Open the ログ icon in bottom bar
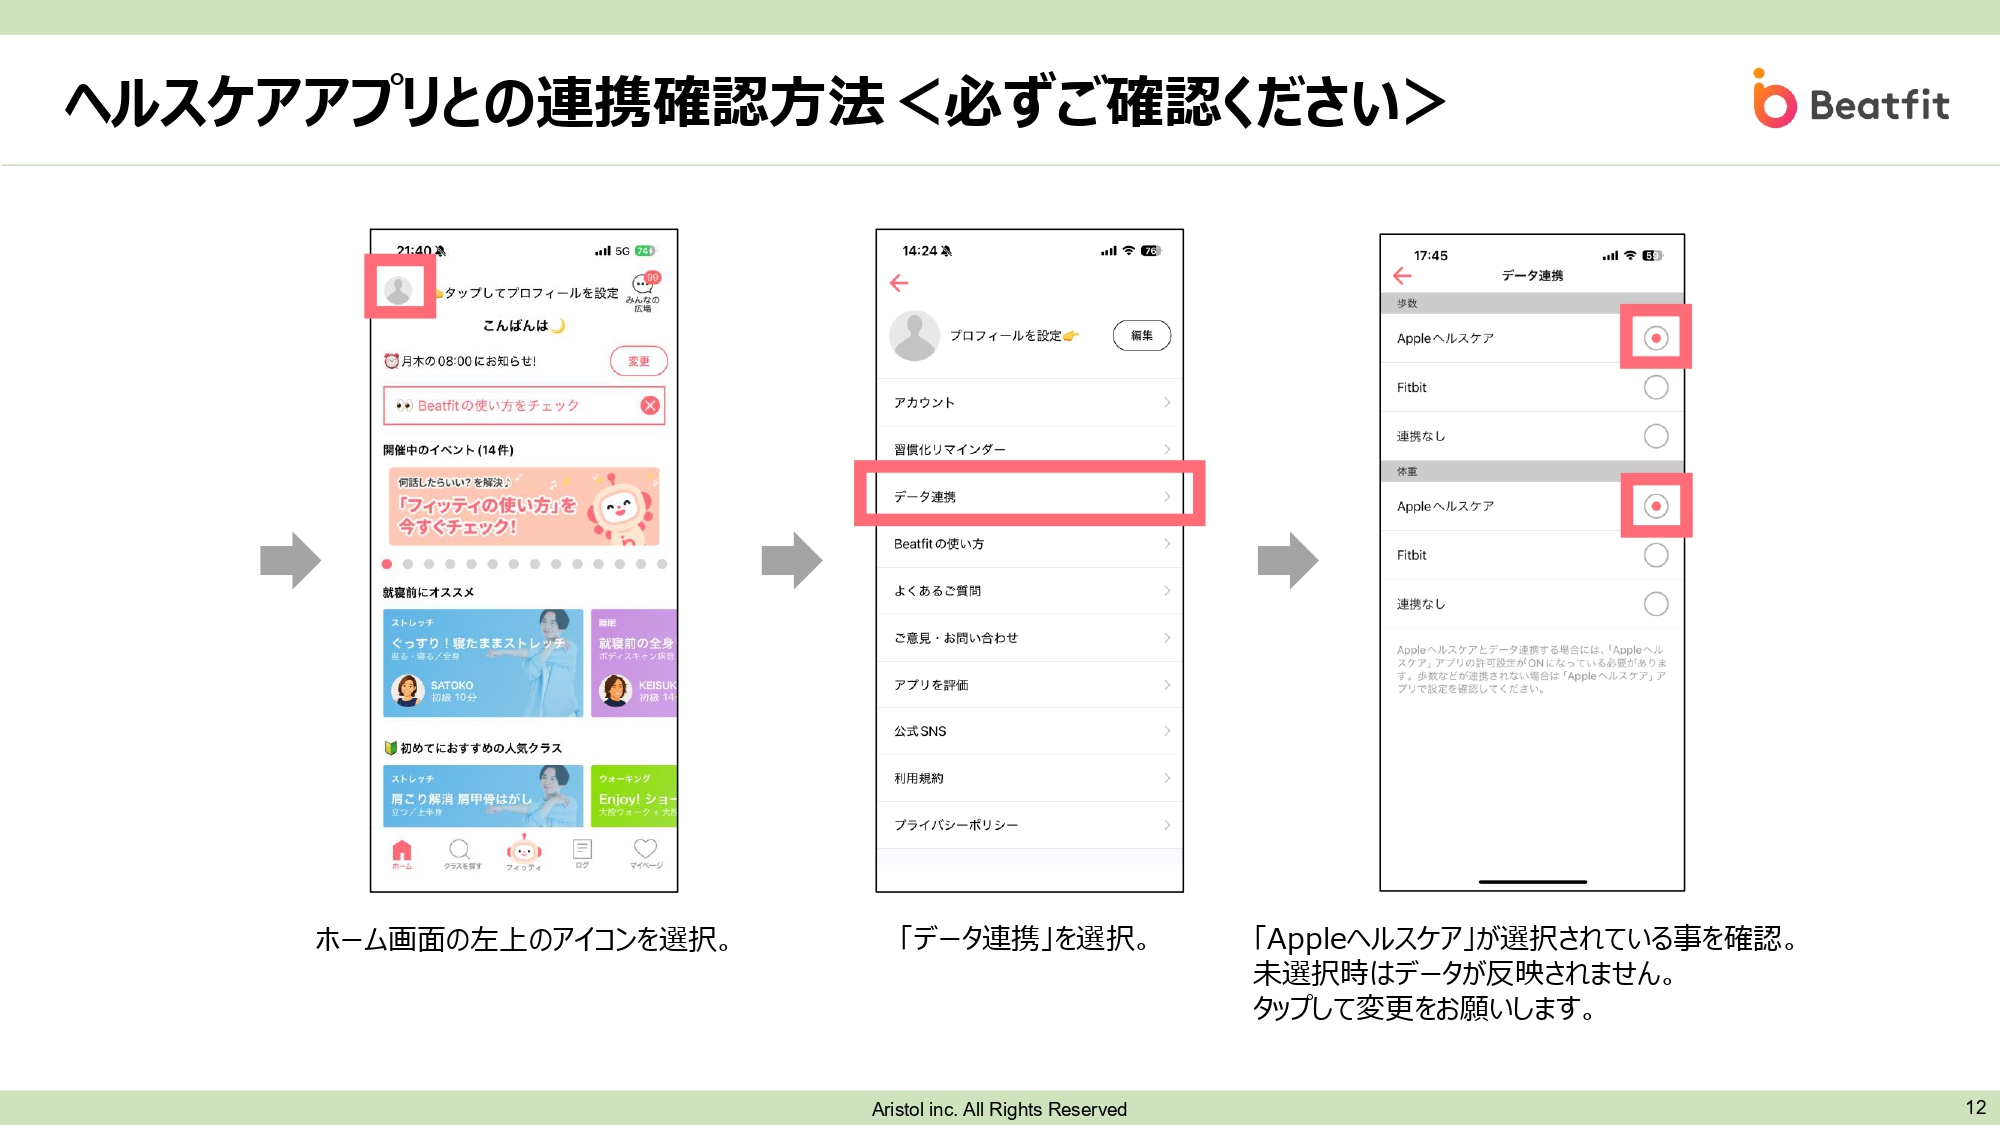The image size is (2000, 1125). pyautogui.click(x=582, y=851)
